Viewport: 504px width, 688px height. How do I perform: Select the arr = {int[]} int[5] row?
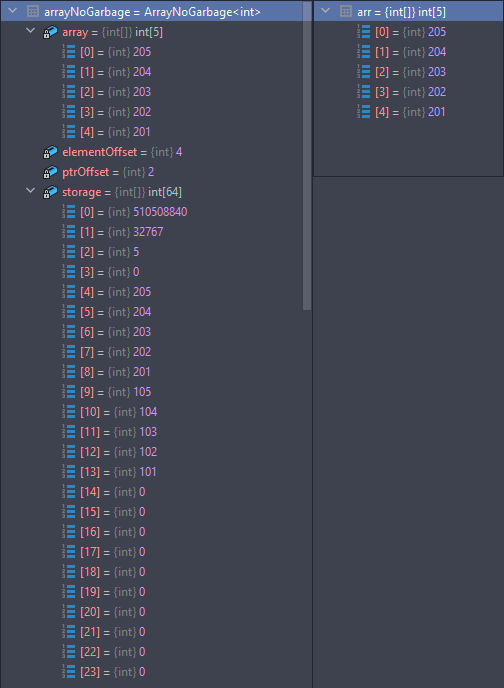click(408, 11)
